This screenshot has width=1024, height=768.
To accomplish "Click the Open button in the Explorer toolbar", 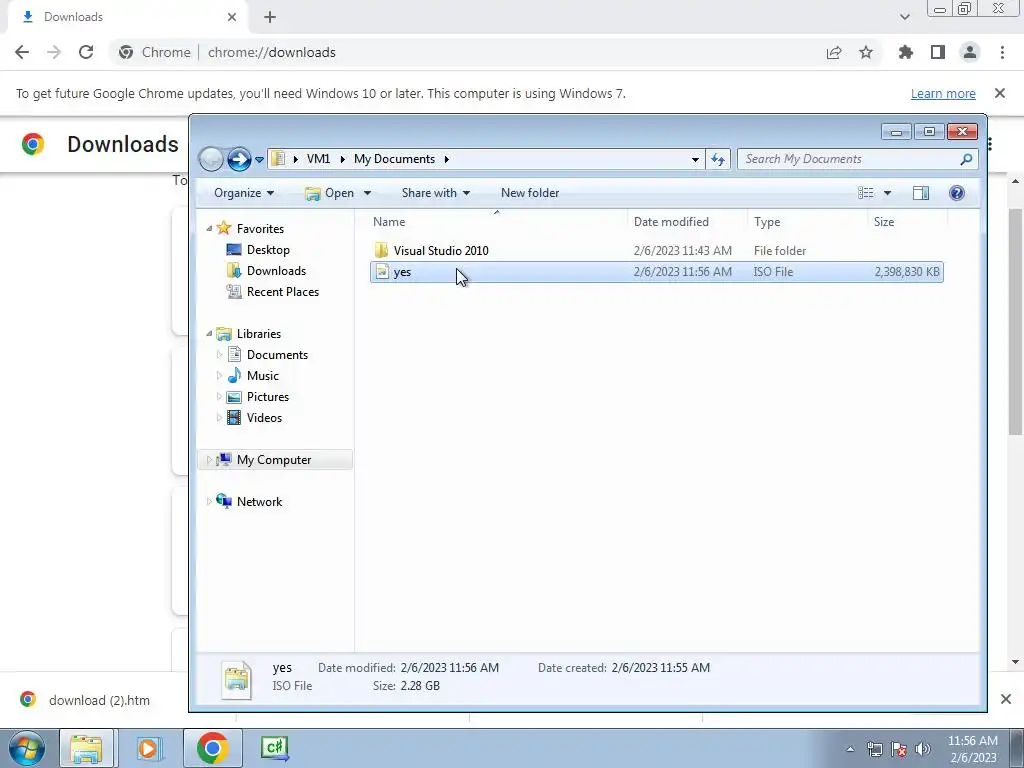I will [331, 193].
